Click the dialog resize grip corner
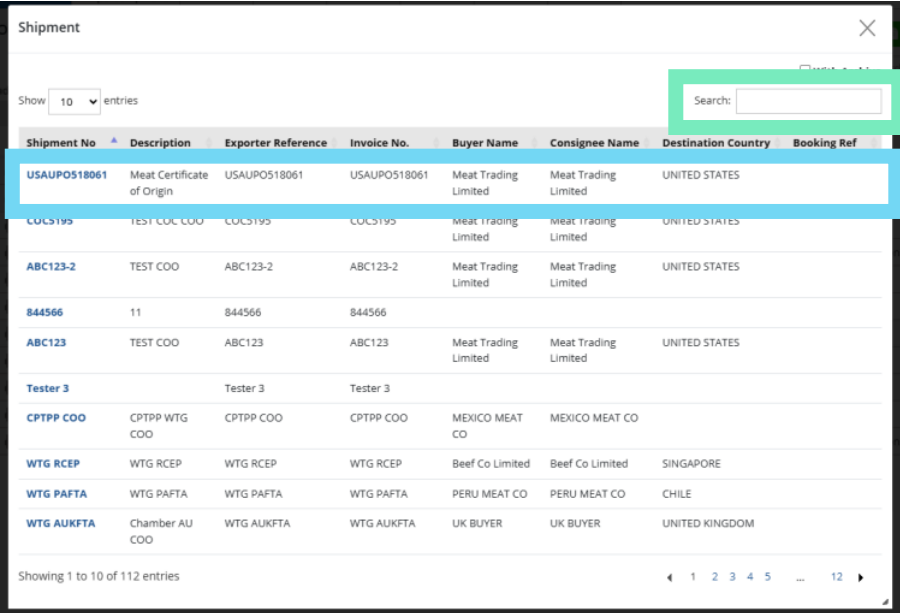 click(886, 602)
